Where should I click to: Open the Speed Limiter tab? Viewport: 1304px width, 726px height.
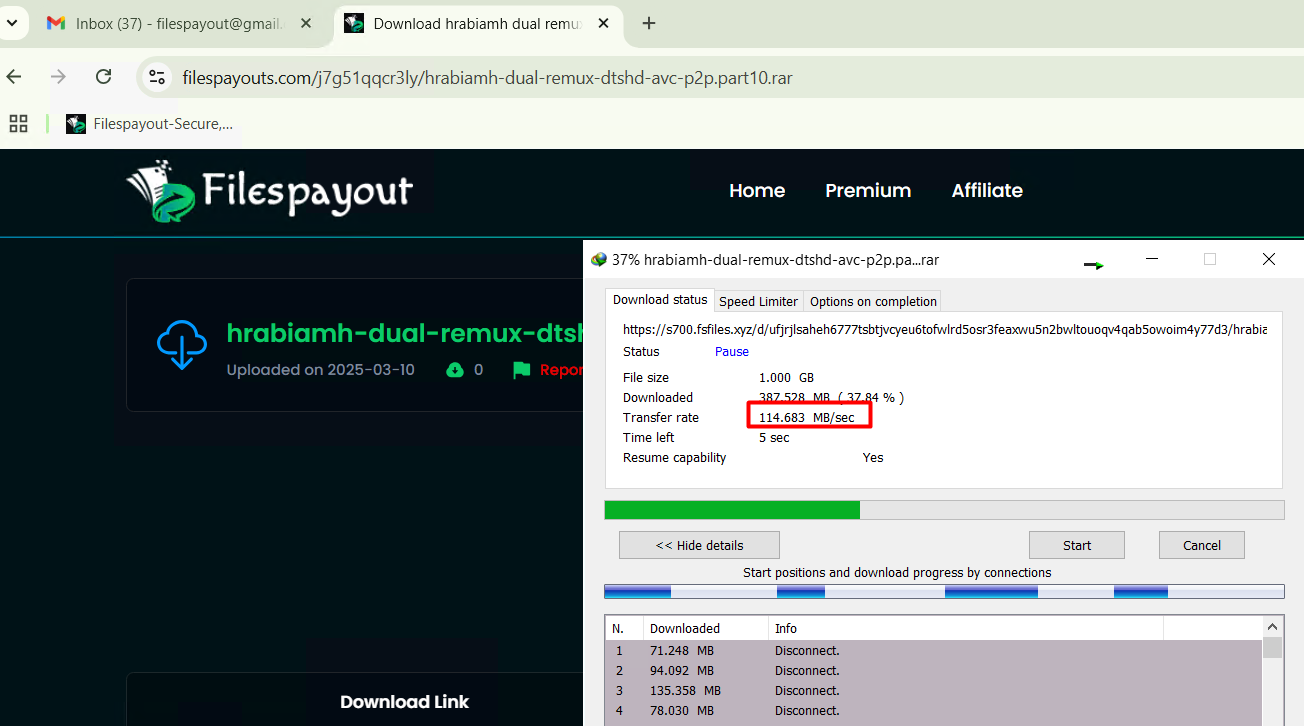(758, 301)
